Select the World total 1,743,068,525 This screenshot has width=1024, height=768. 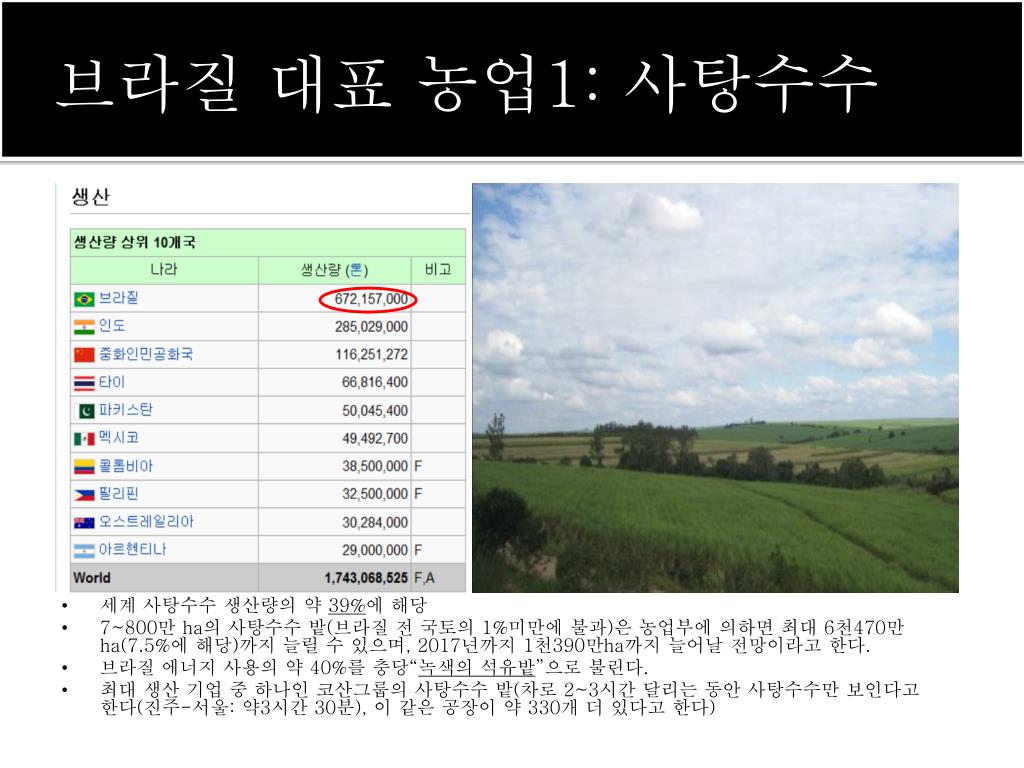(x=366, y=578)
